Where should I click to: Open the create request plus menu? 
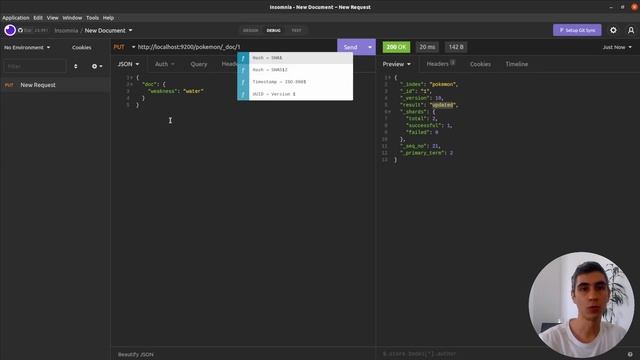pos(97,66)
